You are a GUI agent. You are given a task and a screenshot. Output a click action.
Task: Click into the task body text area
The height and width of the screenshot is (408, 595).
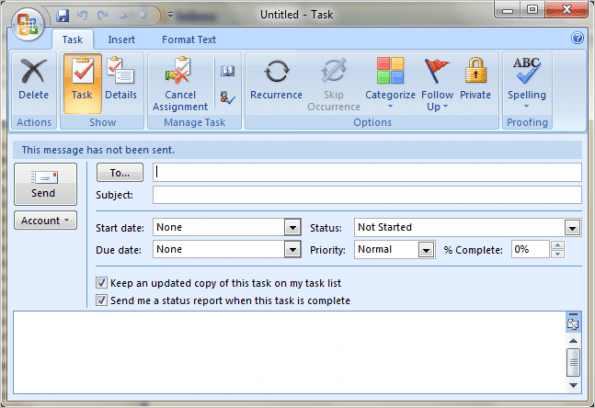[x=290, y=352]
